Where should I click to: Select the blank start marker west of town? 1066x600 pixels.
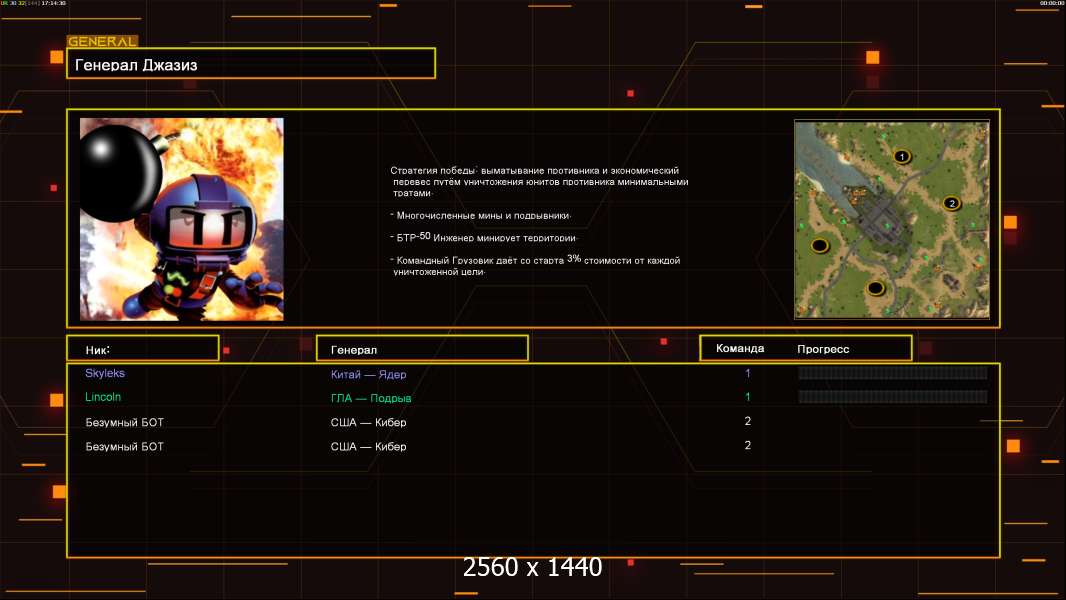820,245
